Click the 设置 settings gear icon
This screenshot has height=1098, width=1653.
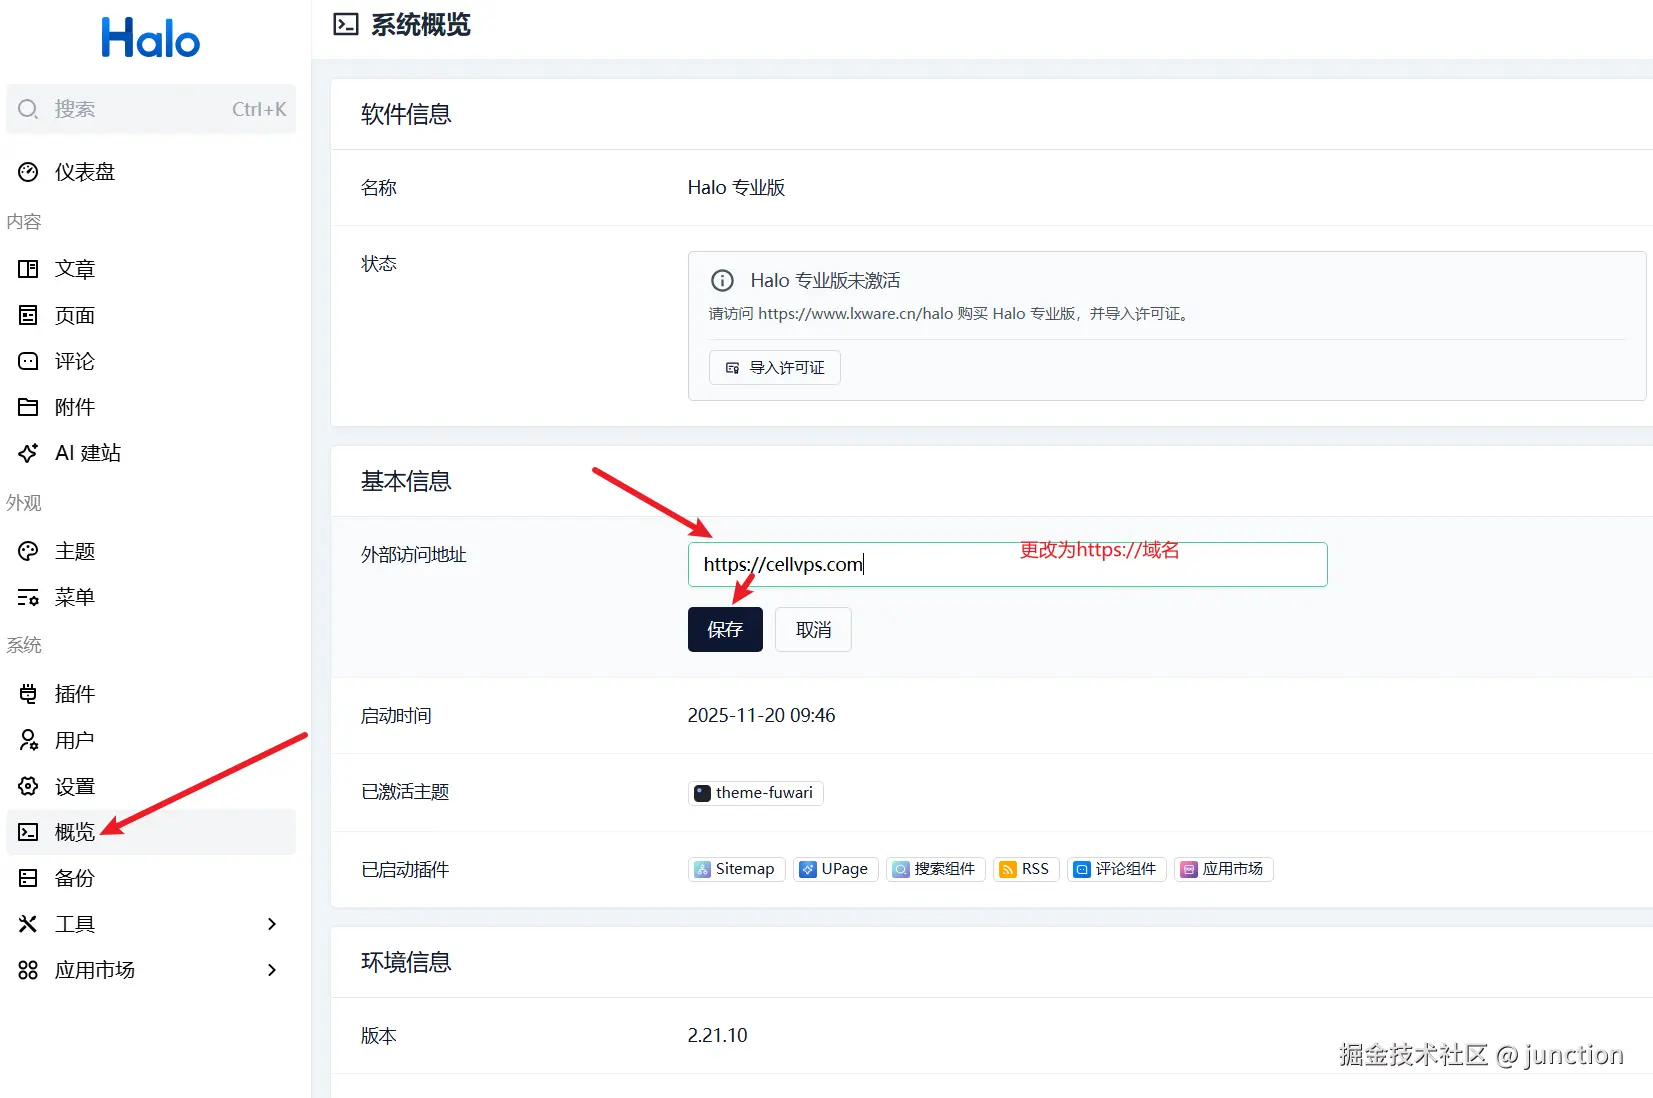point(28,786)
